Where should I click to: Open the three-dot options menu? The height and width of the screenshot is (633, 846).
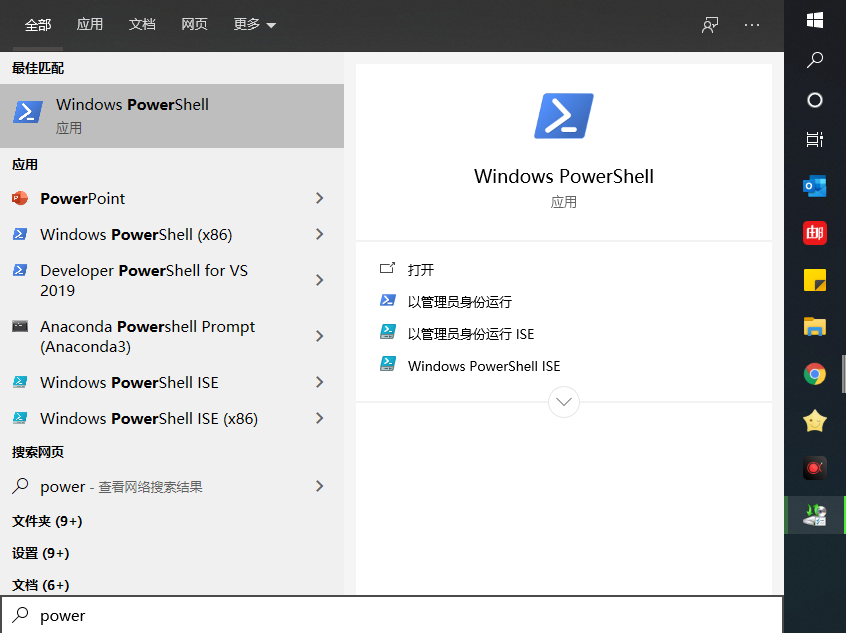coord(752,25)
